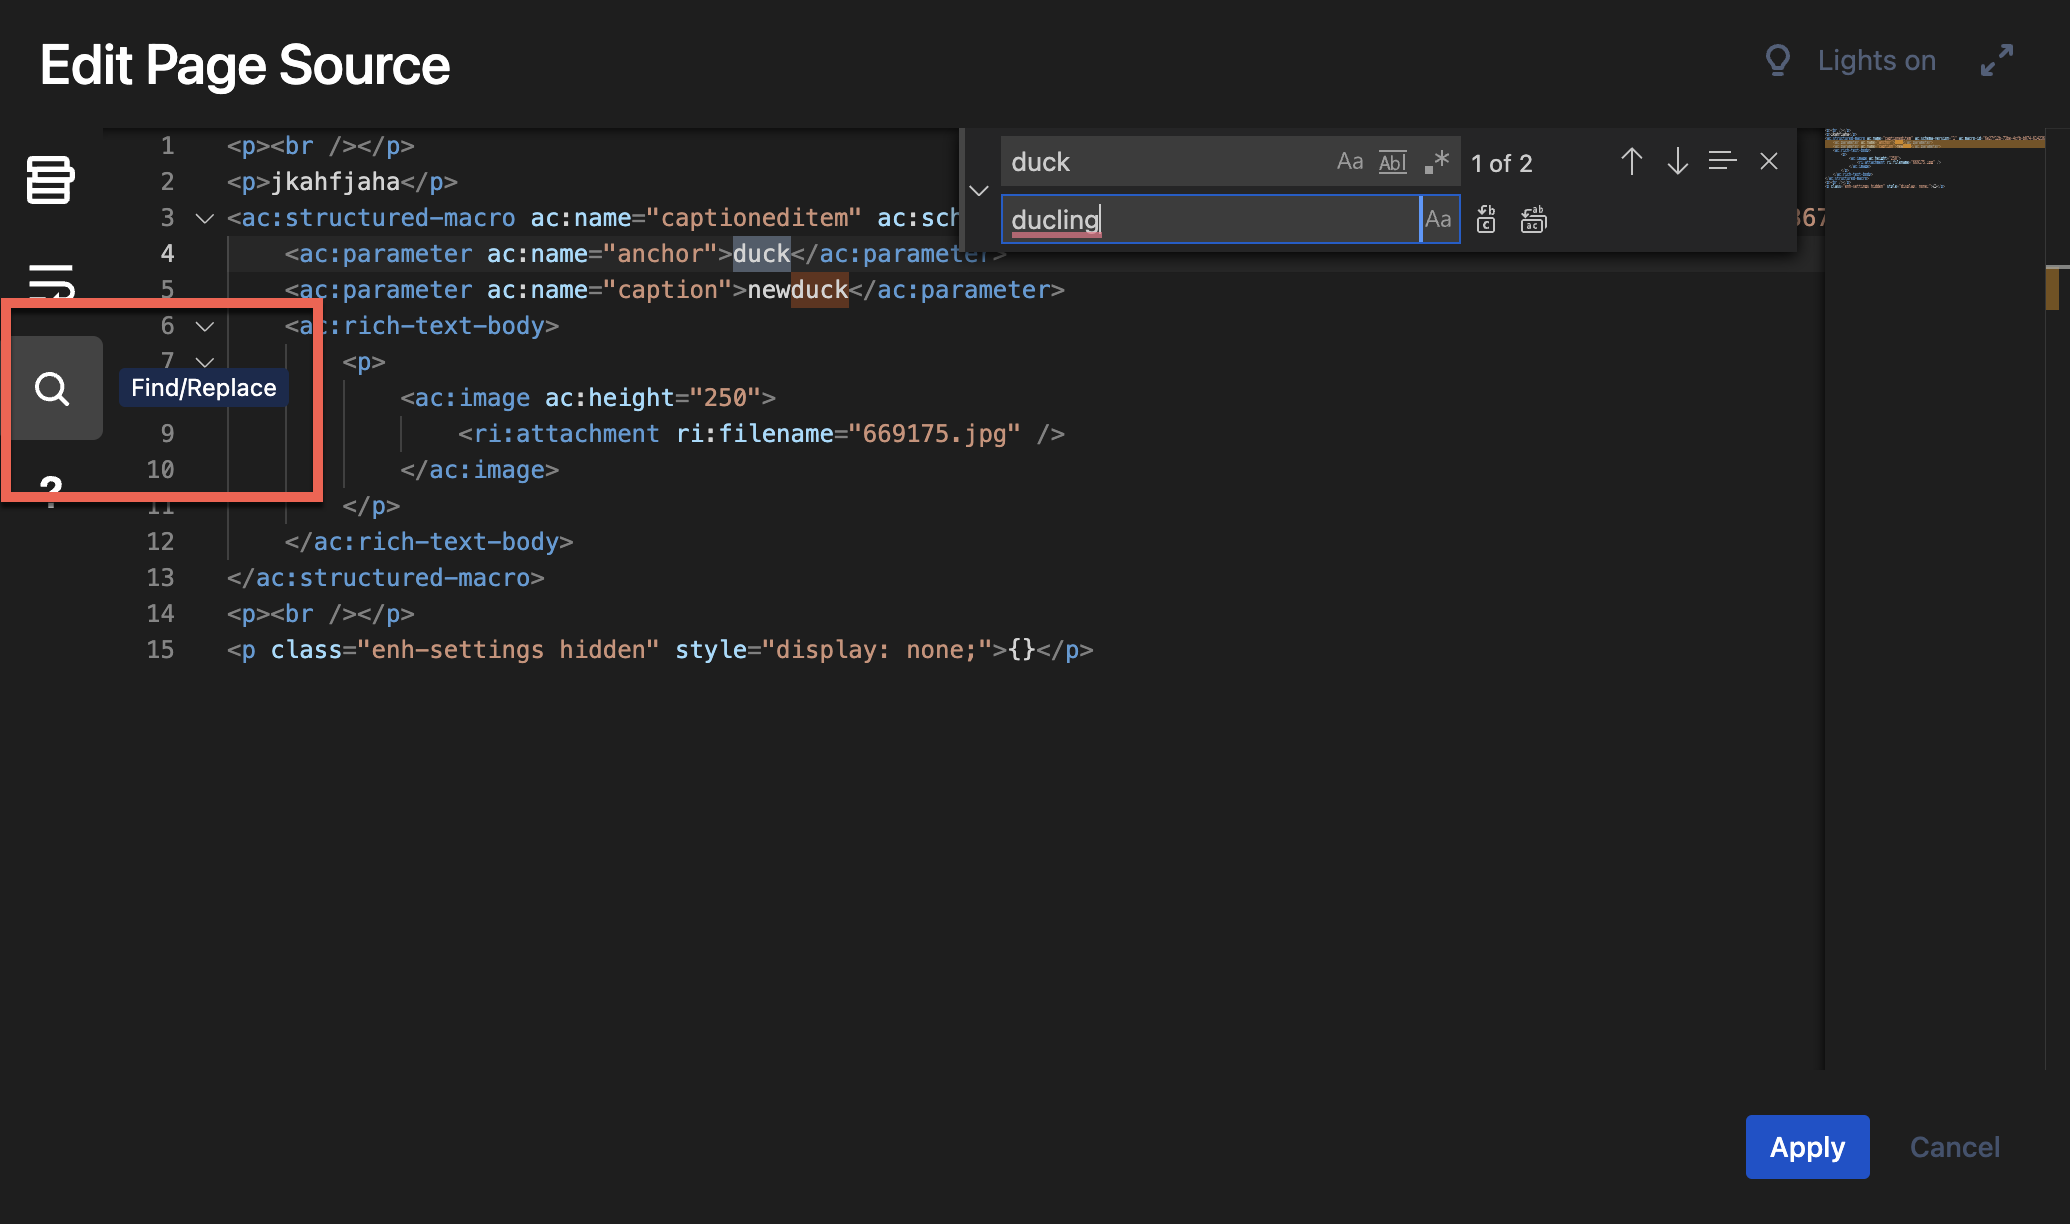The height and width of the screenshot is (1224, 2070).
Task: Click the vertical scrollbar match marker
Action: pos(2052,289)
